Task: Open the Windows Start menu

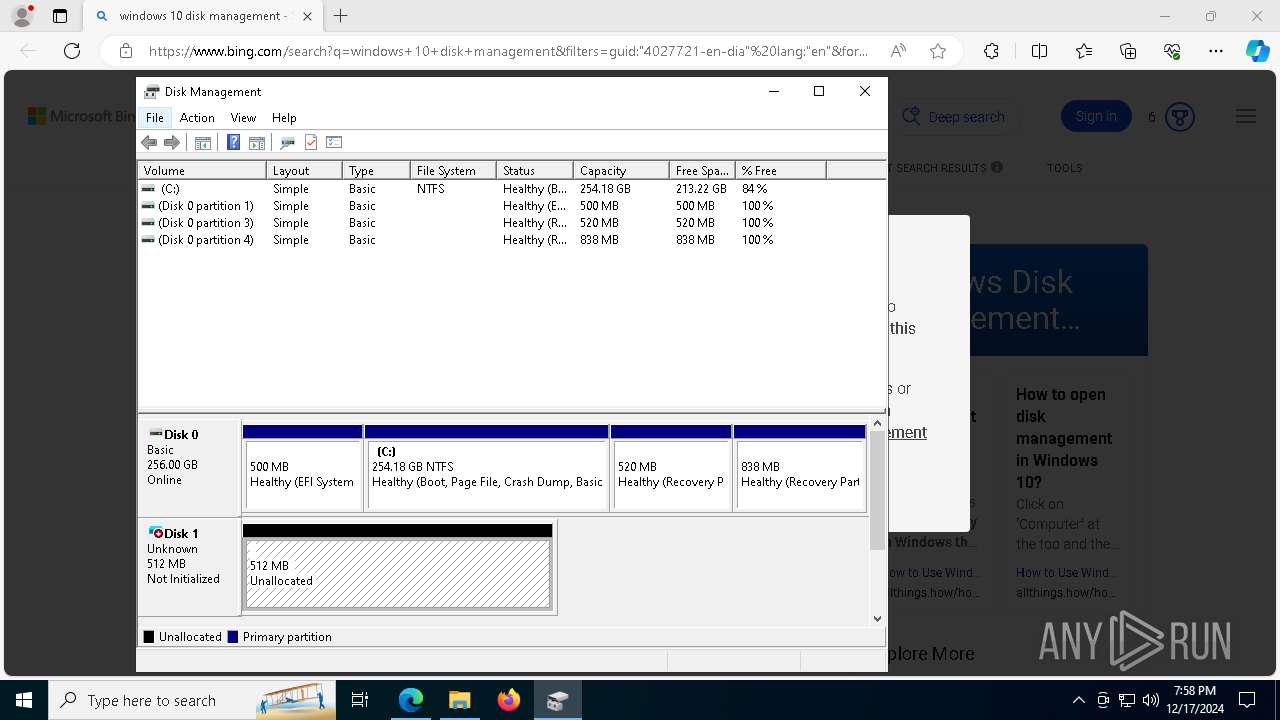Action: point(24,700)
